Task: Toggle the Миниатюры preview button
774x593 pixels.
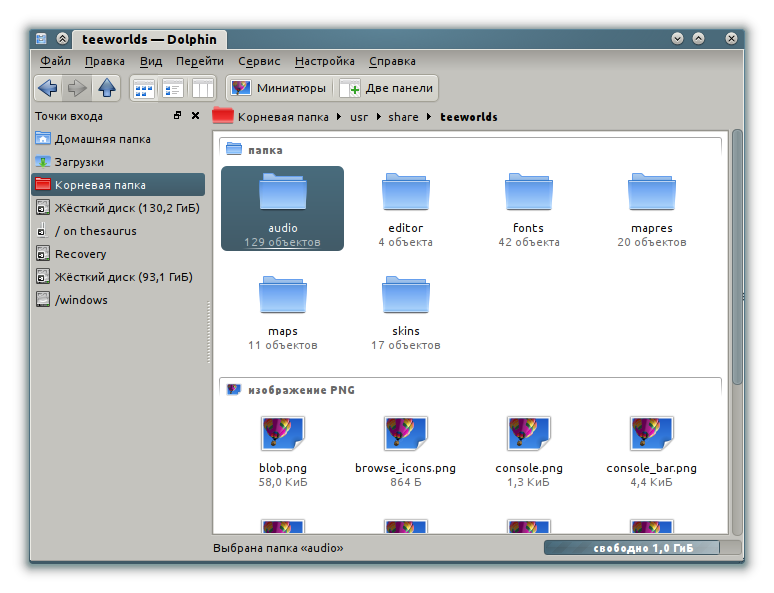Action: coord(279,88)
